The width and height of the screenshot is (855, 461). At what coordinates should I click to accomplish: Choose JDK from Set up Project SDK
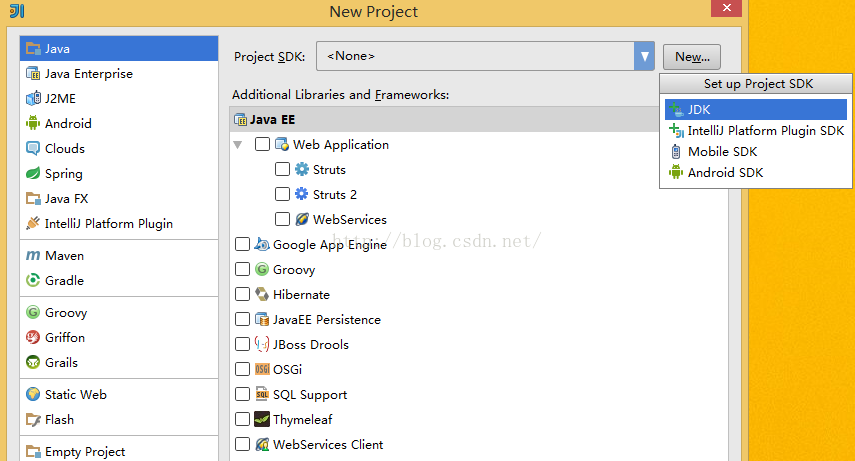pos(756,110)
